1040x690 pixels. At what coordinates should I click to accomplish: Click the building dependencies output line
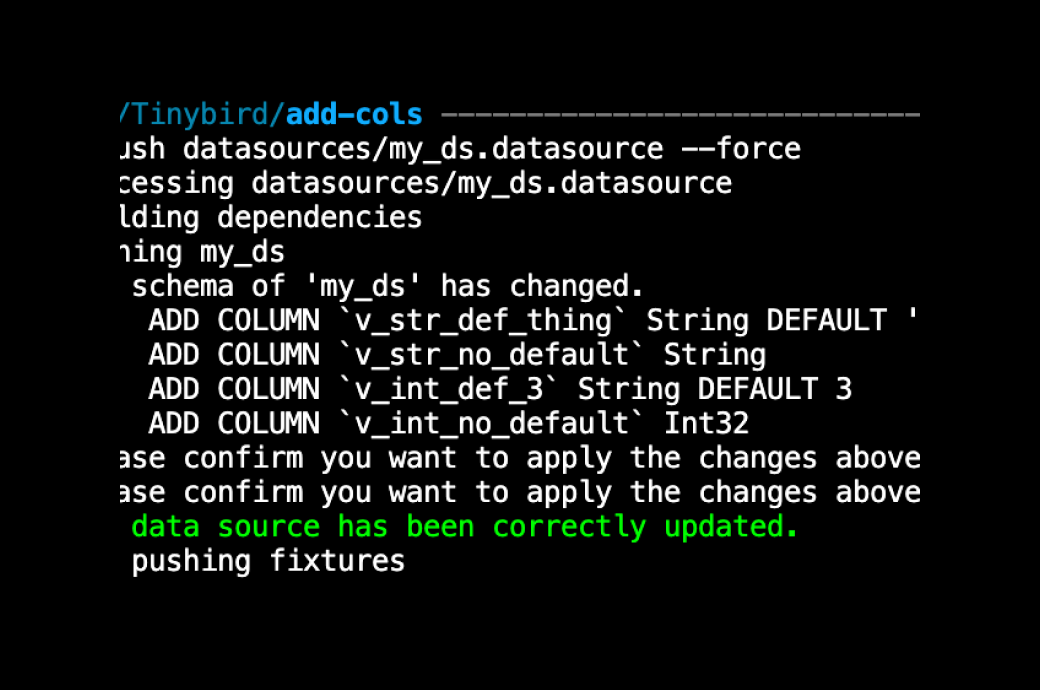point(270,217)
